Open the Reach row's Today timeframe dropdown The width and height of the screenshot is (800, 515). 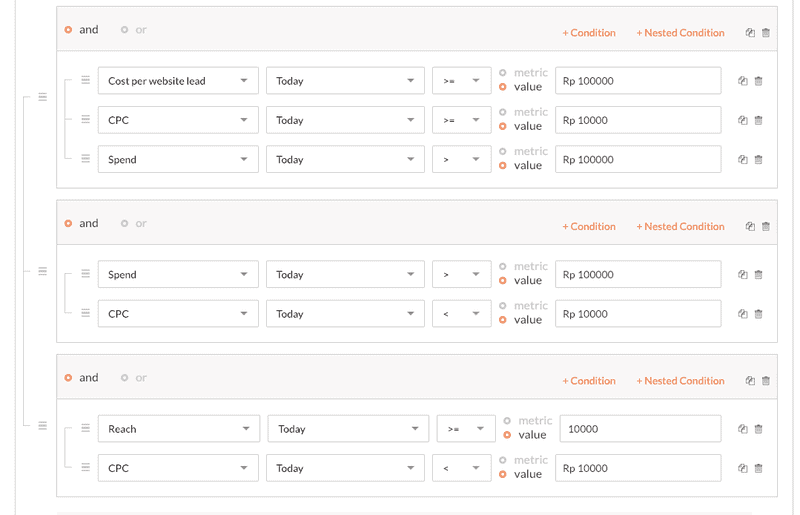point(348,429)
